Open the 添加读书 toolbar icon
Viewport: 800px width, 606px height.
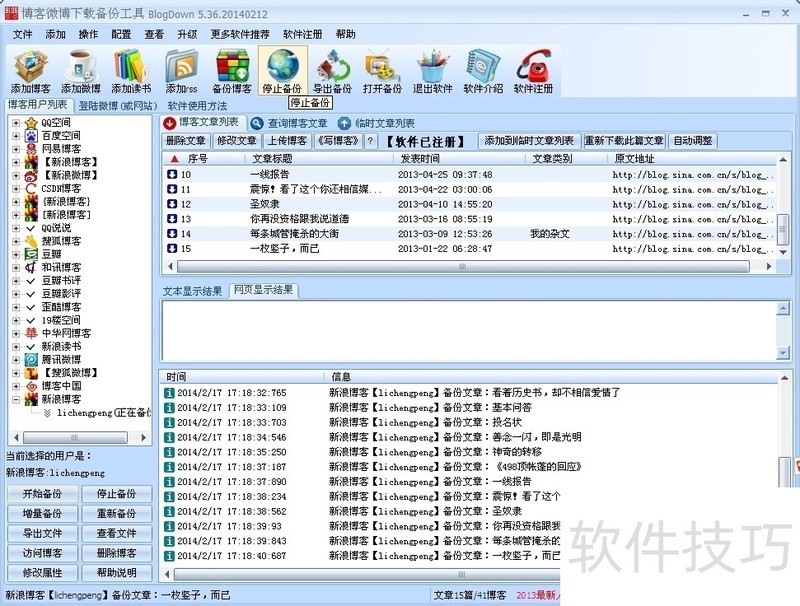tap(131, 70)
